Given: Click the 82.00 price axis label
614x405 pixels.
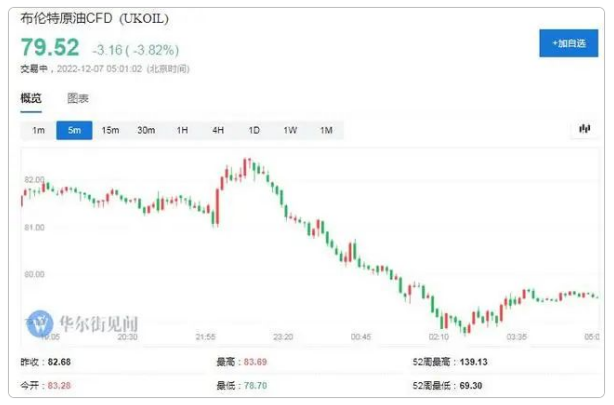Looking at the screenshot, I should [x=34, y=180].
